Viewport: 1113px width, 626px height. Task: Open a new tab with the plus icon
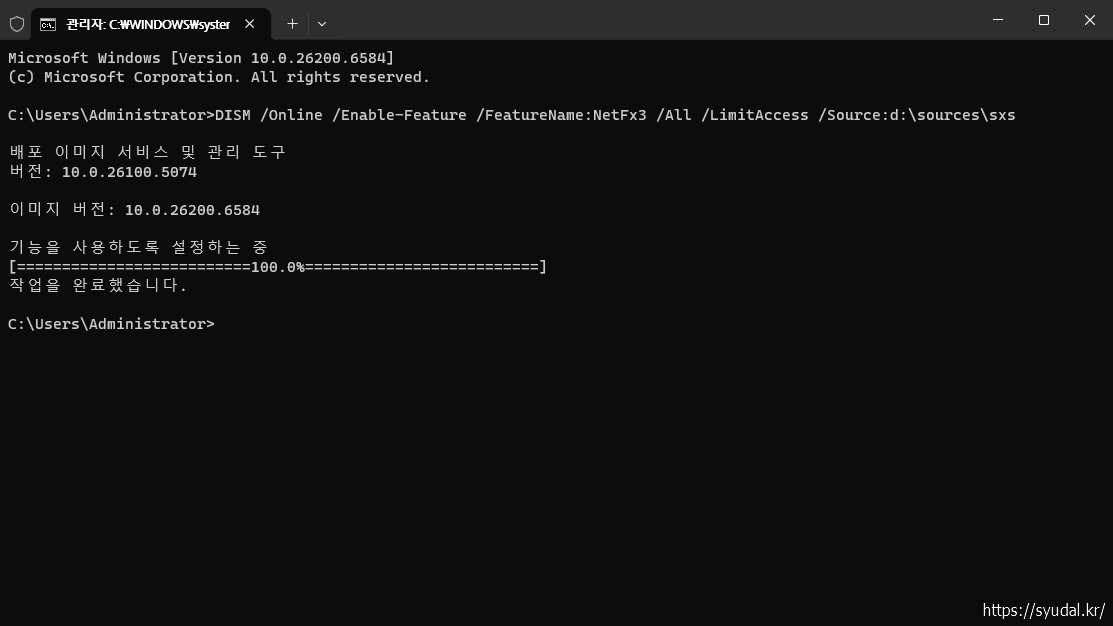click(291, 23)
